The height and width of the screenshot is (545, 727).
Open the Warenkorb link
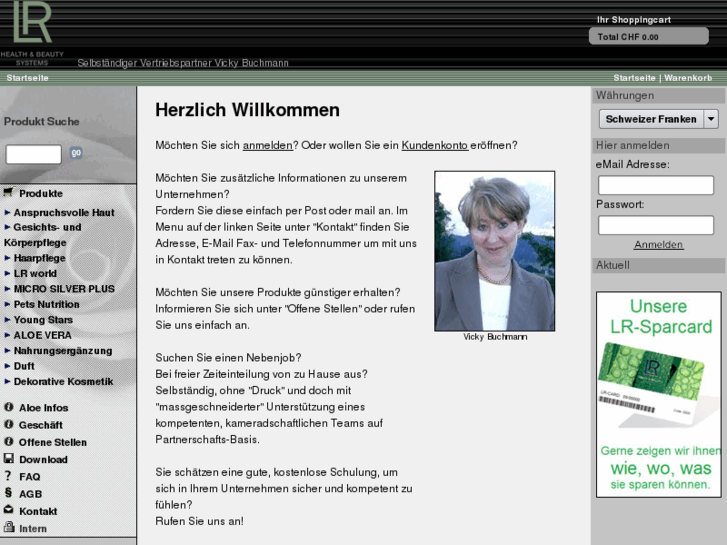(x=688, y=78)
